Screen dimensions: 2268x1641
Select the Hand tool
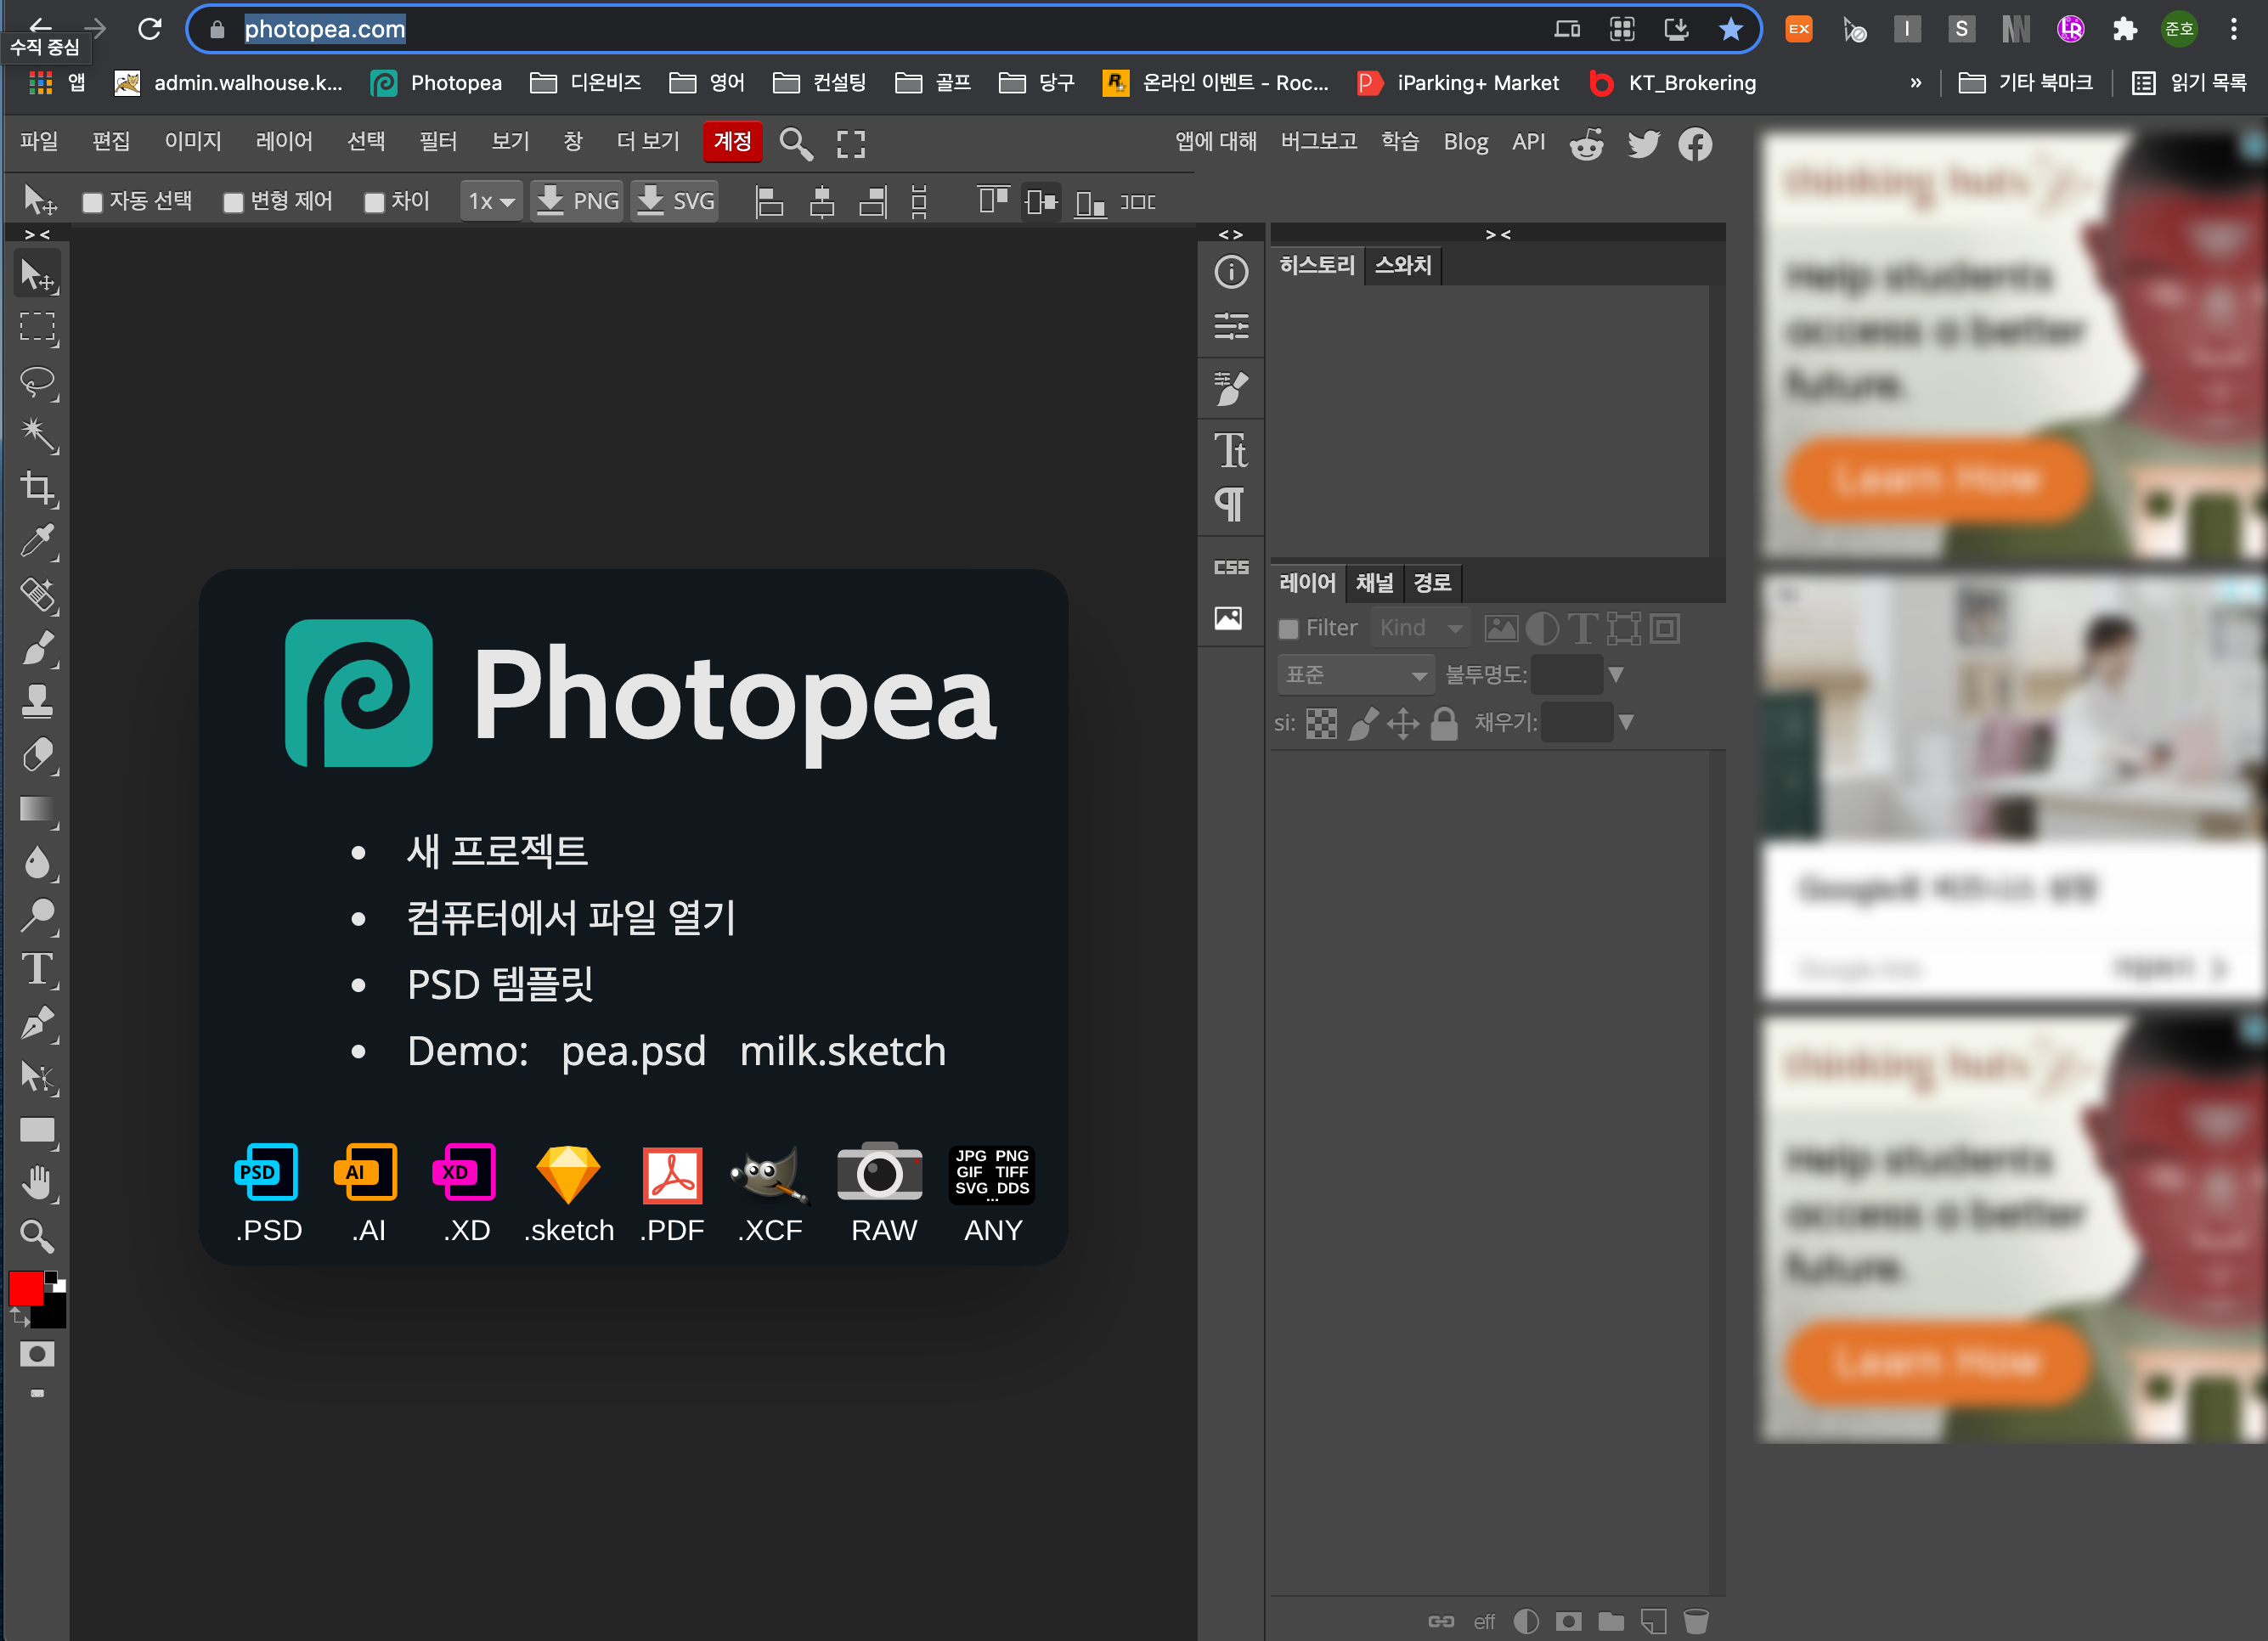(x=38, y=1183)
